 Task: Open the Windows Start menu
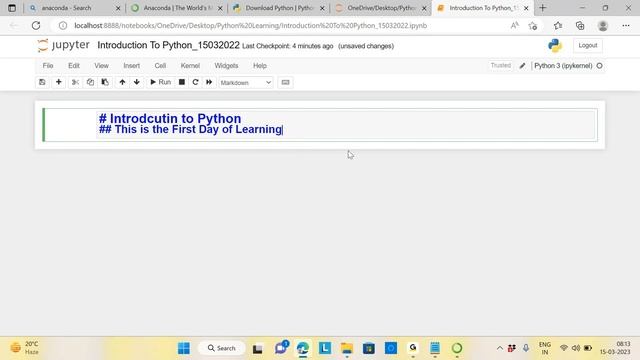point(184,348)
